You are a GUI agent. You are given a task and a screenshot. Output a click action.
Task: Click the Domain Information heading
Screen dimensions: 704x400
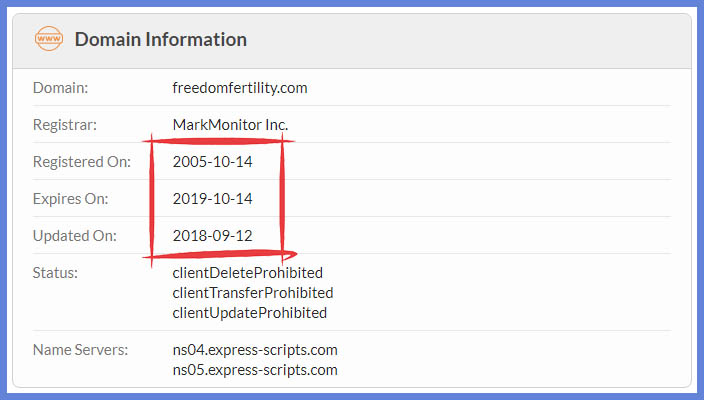[161, 40]
